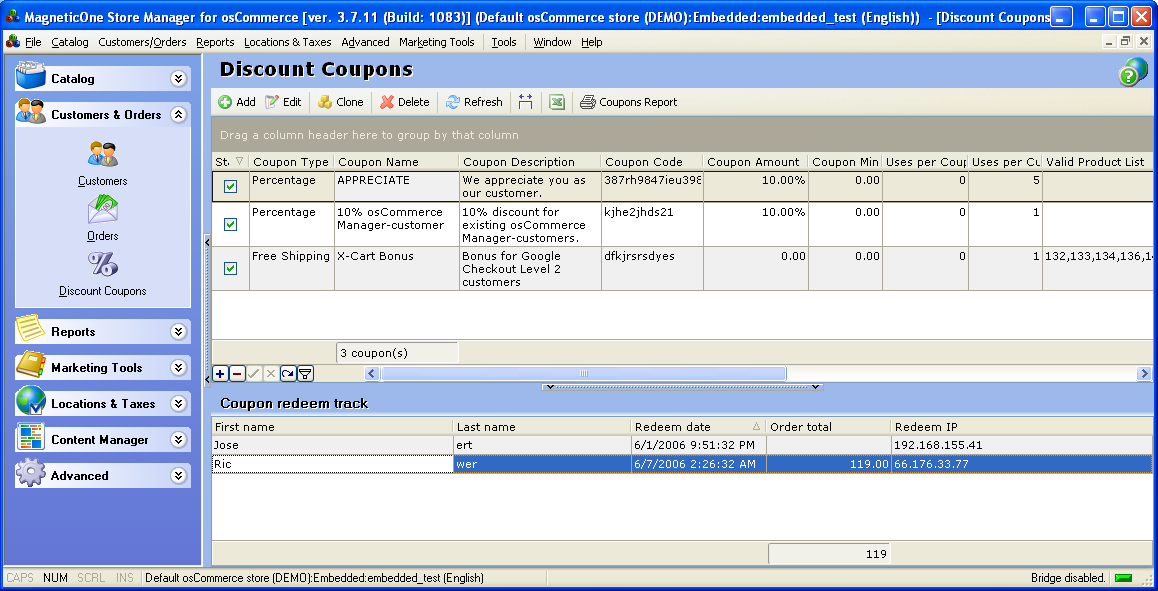
Task: Expand the Locations & Taxes panel
Action: tap(178, 403)
